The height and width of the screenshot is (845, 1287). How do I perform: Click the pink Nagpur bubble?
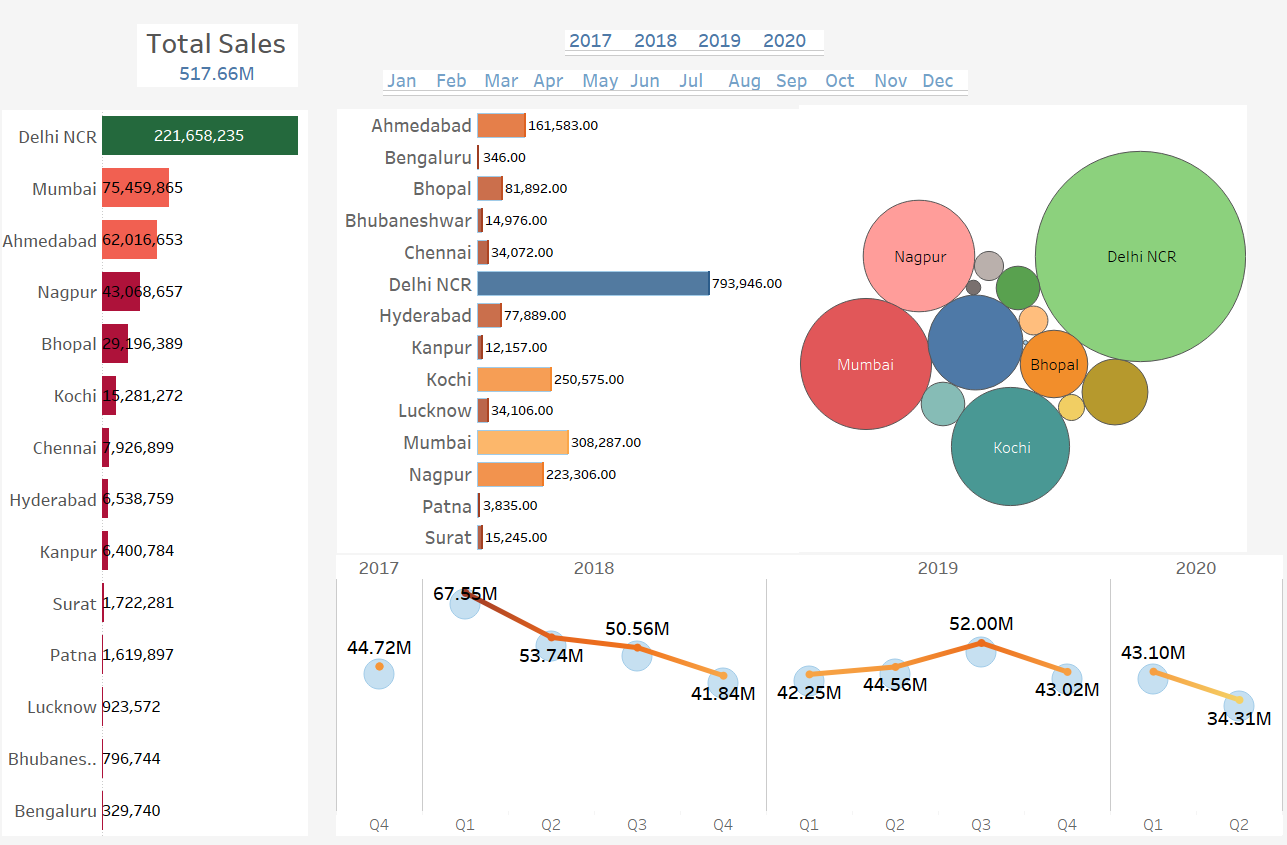click(x=919, y=257)
